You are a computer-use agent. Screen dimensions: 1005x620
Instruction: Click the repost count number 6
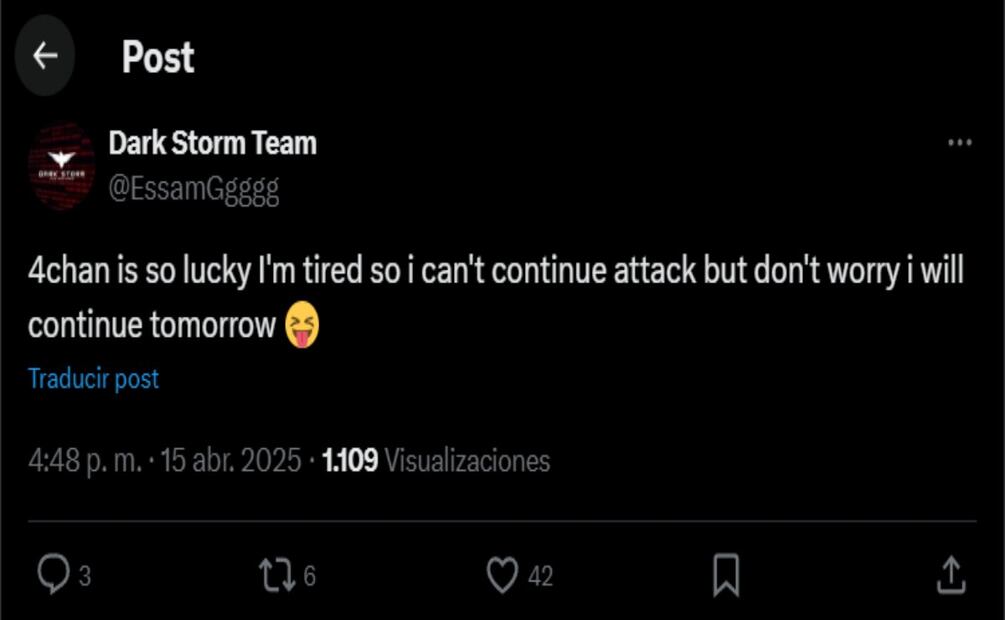pos(309,577)
